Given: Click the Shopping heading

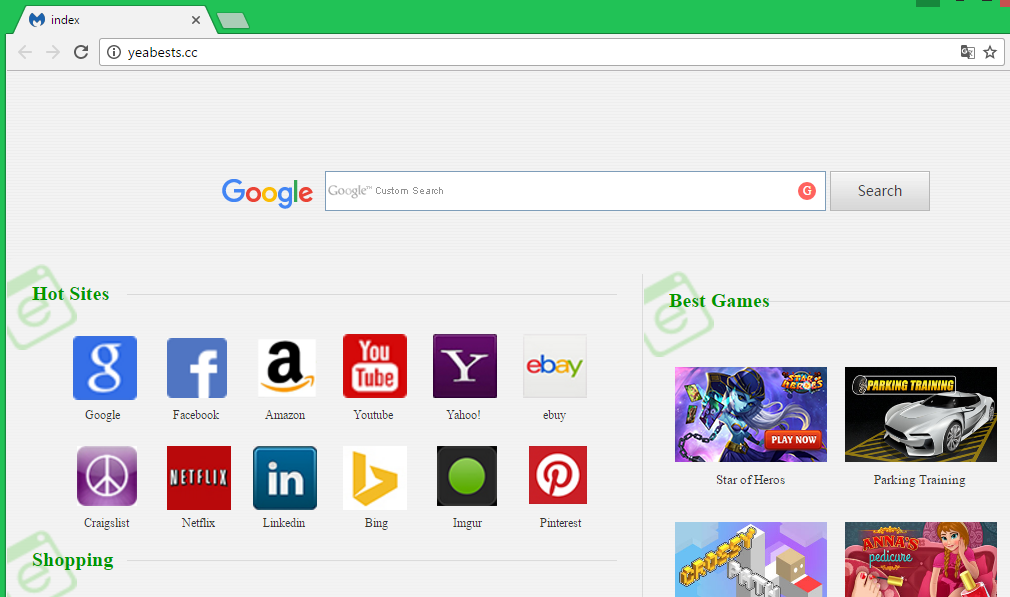Looking at the screenshot, I should tap(73, 560).
